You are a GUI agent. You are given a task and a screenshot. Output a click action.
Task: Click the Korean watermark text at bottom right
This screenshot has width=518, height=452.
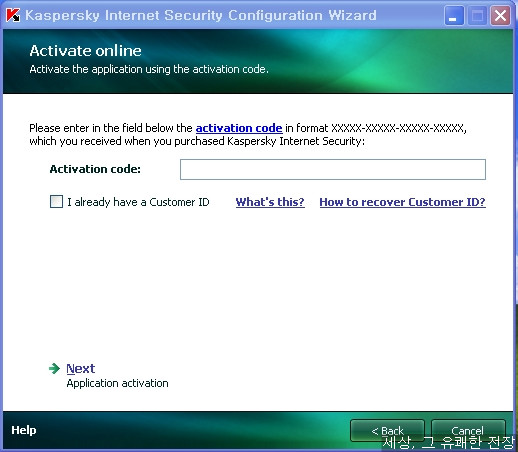448,443
